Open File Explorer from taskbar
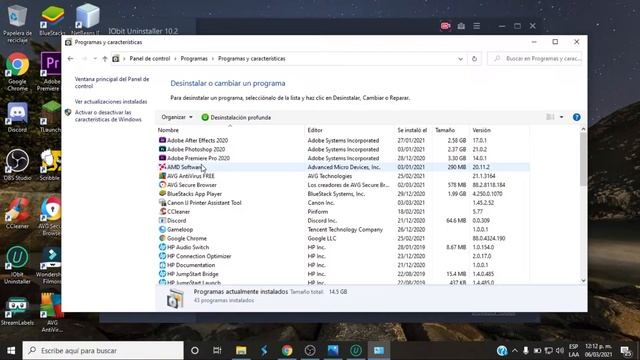Viewport: 640px width, 360px height. point(241,351)
